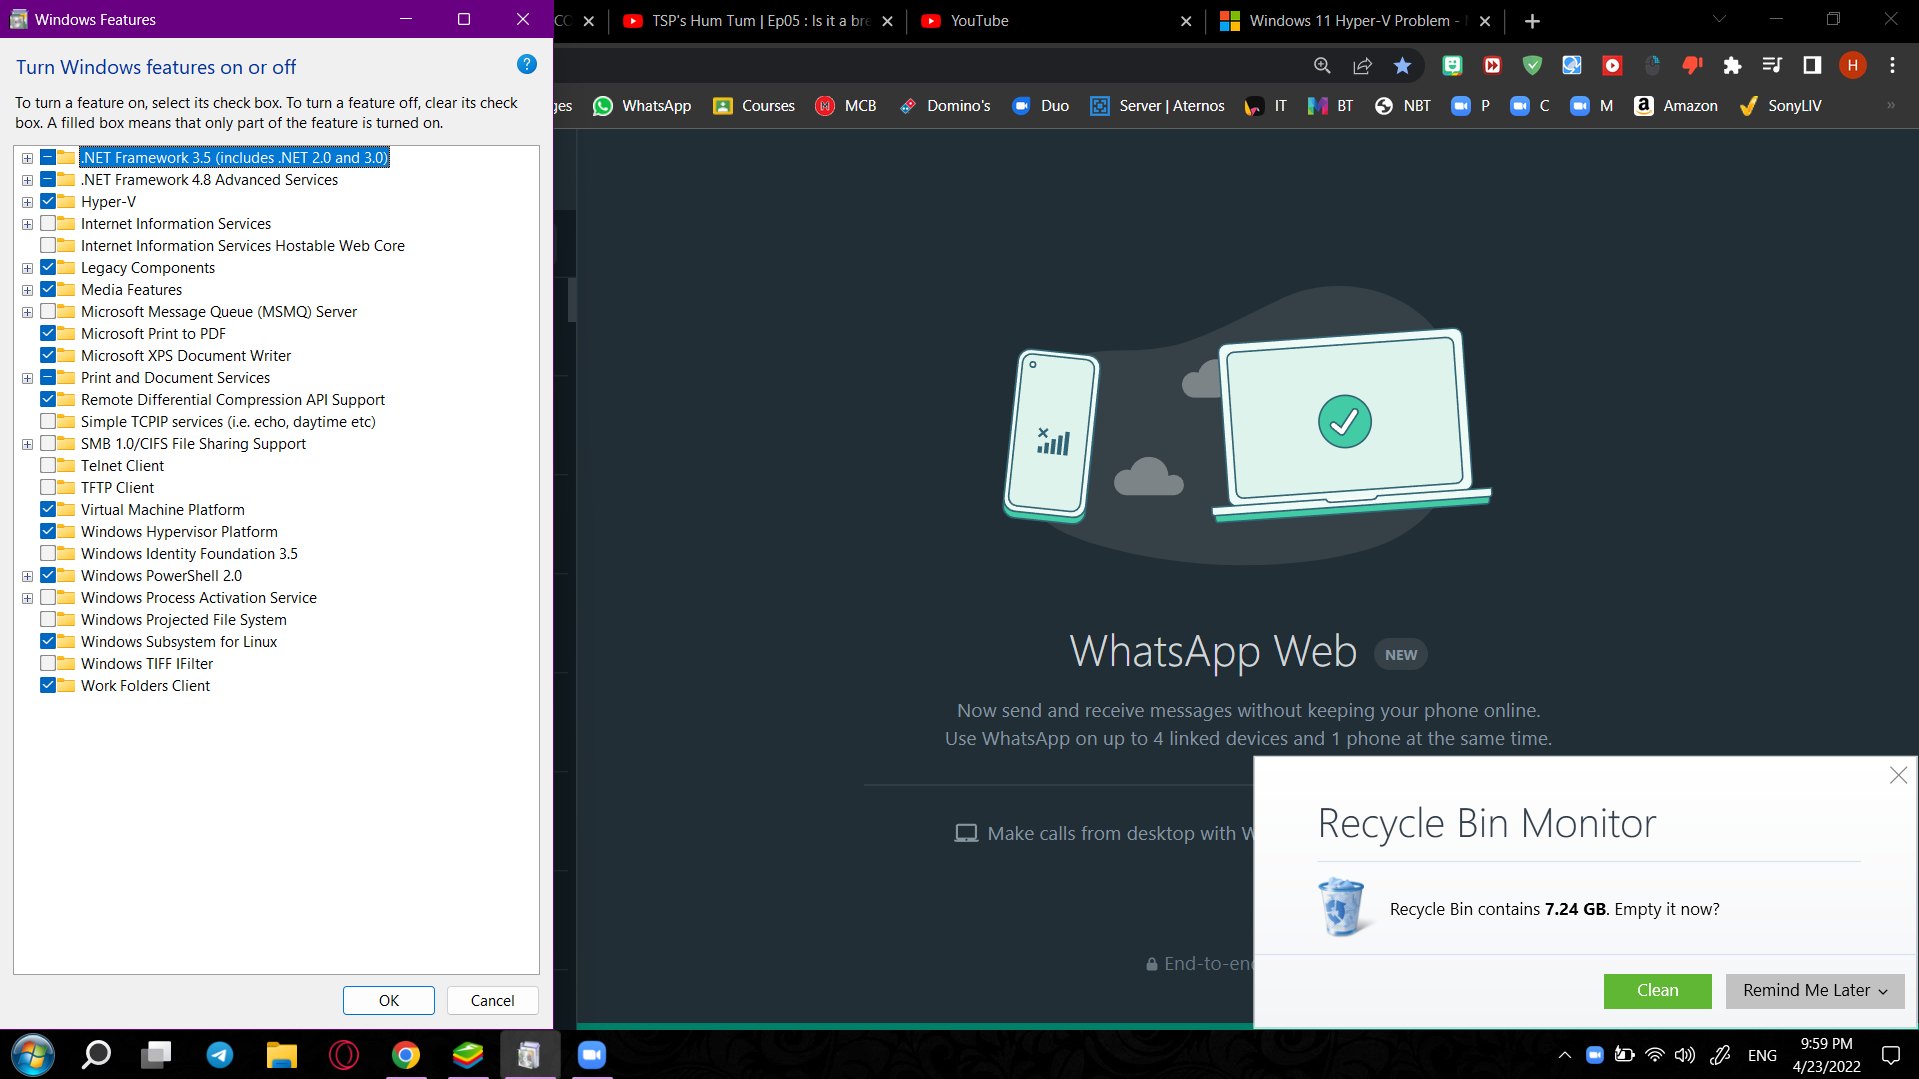Switch to Windows 11 Hyper-V Problem tab
Viewport: 1919px width, 1079px height.
[1355, 21]
